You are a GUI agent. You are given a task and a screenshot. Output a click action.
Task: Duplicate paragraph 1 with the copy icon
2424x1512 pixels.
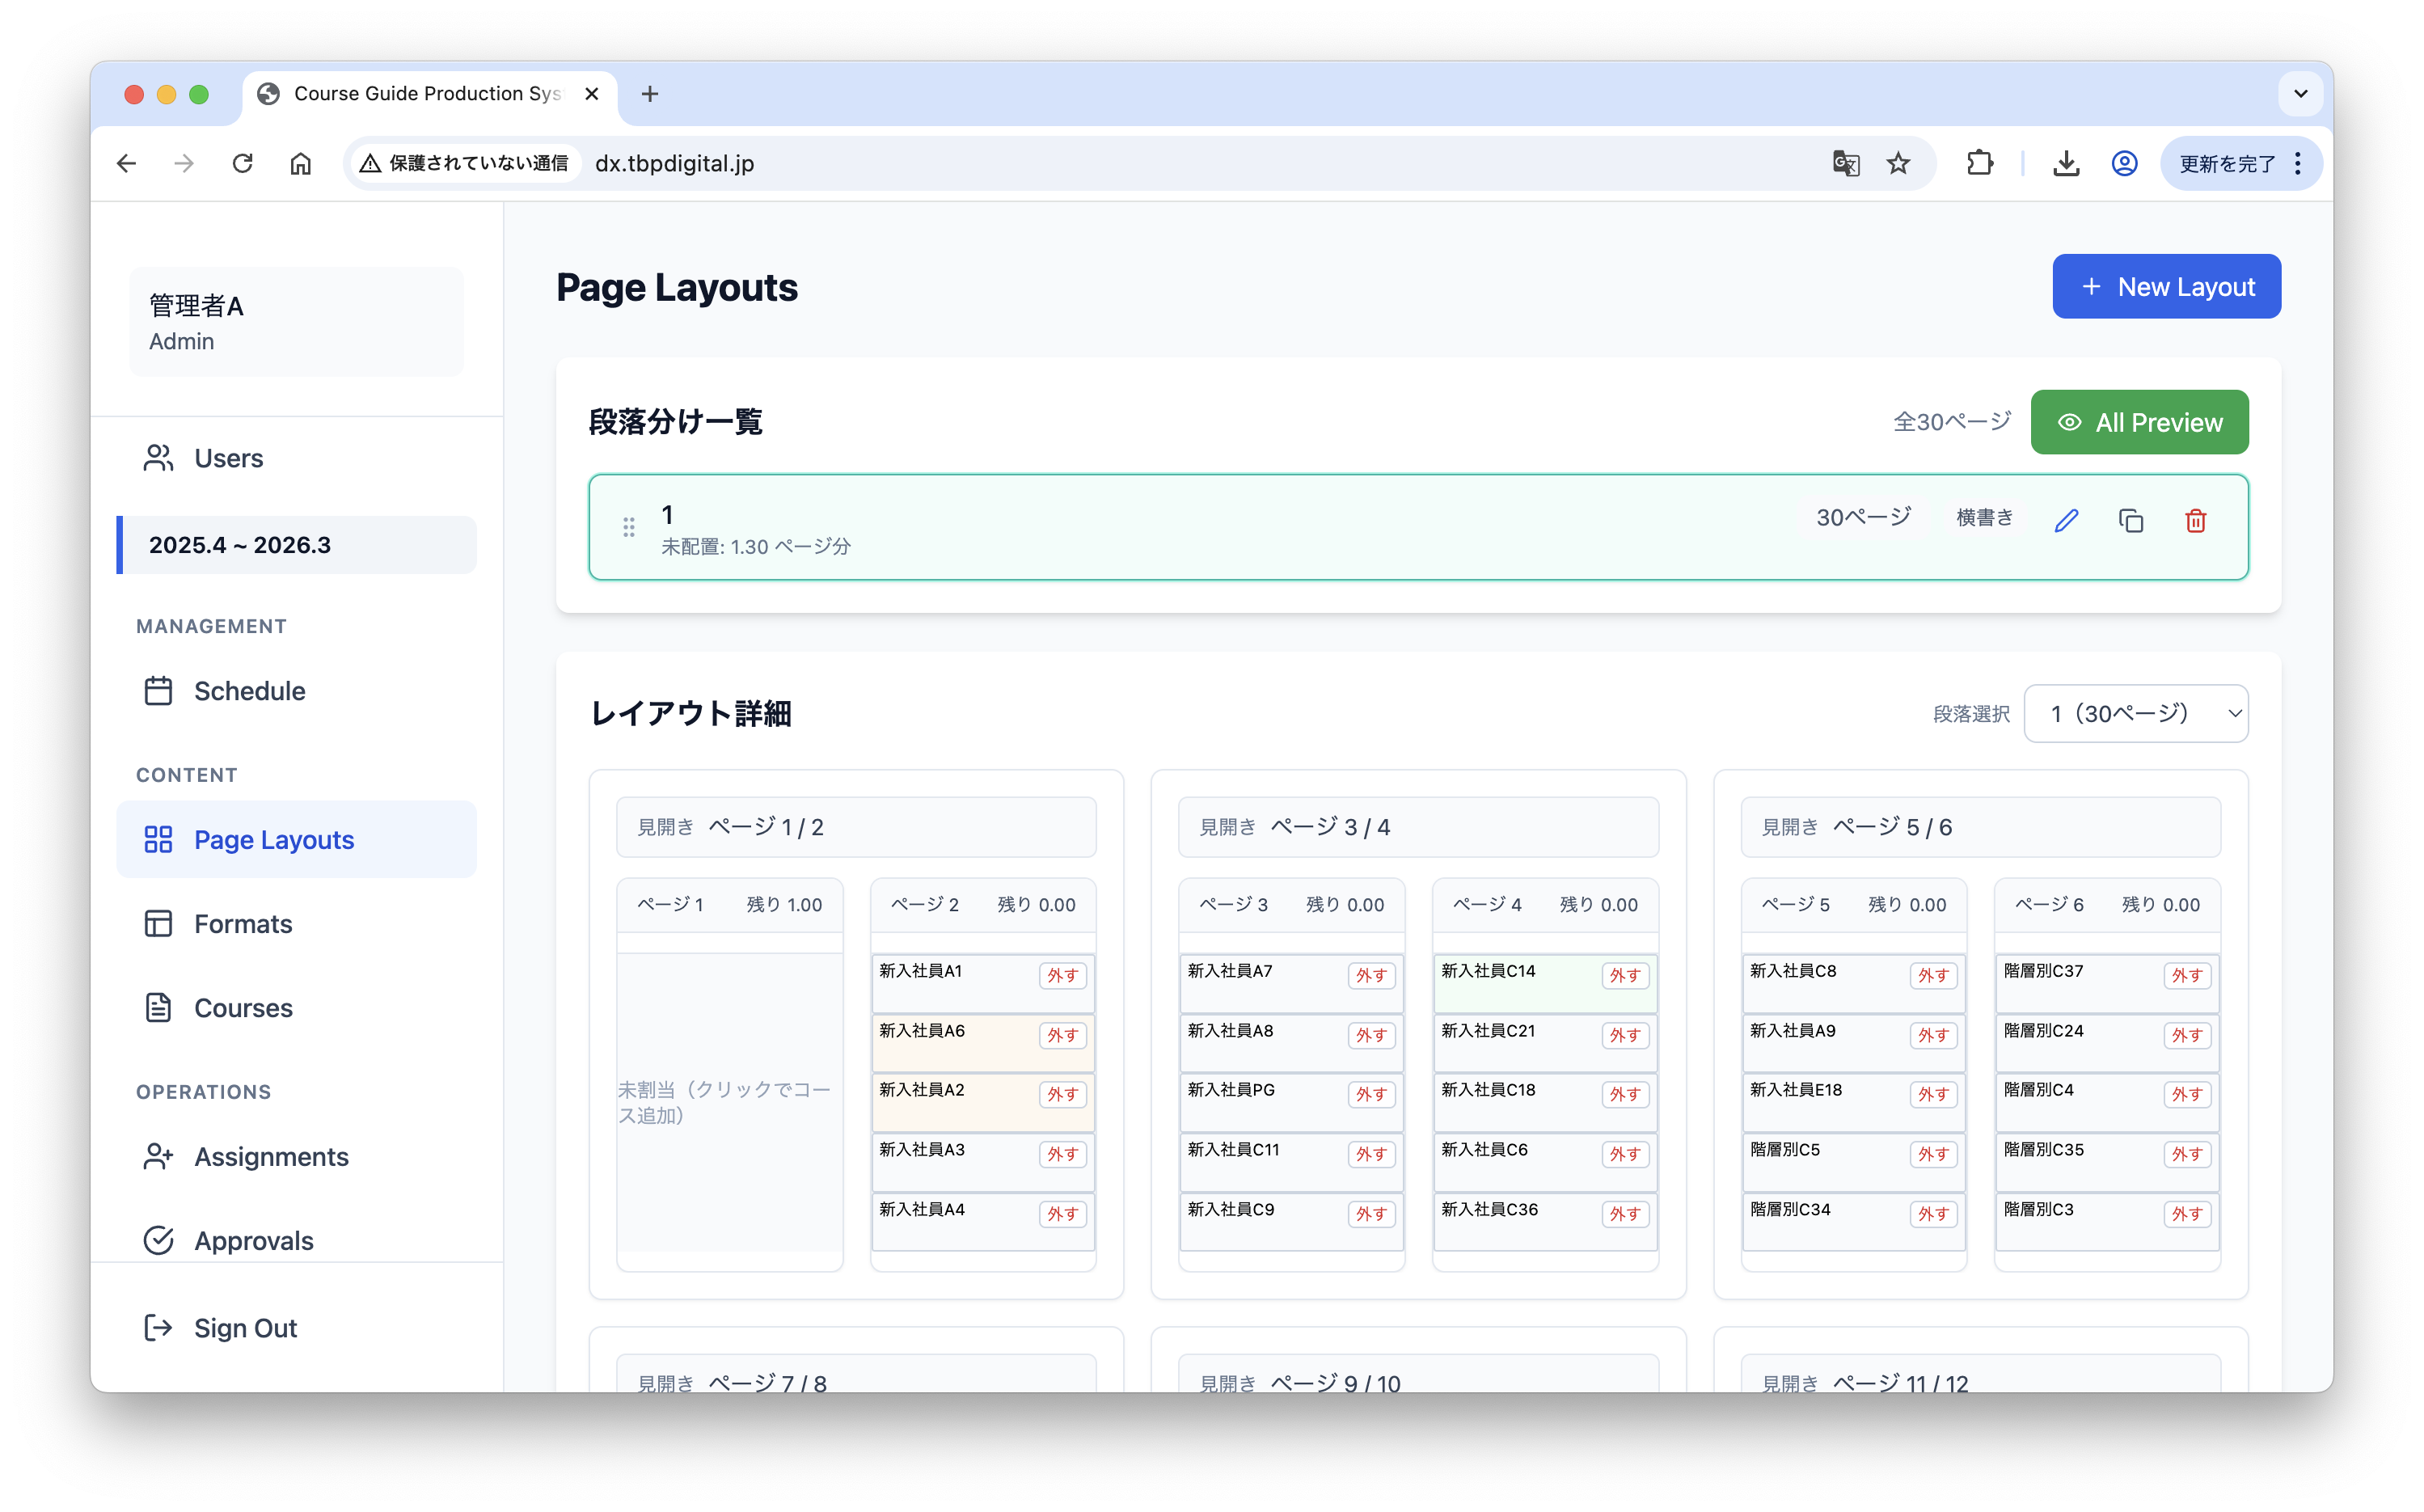click(2132, 520)
